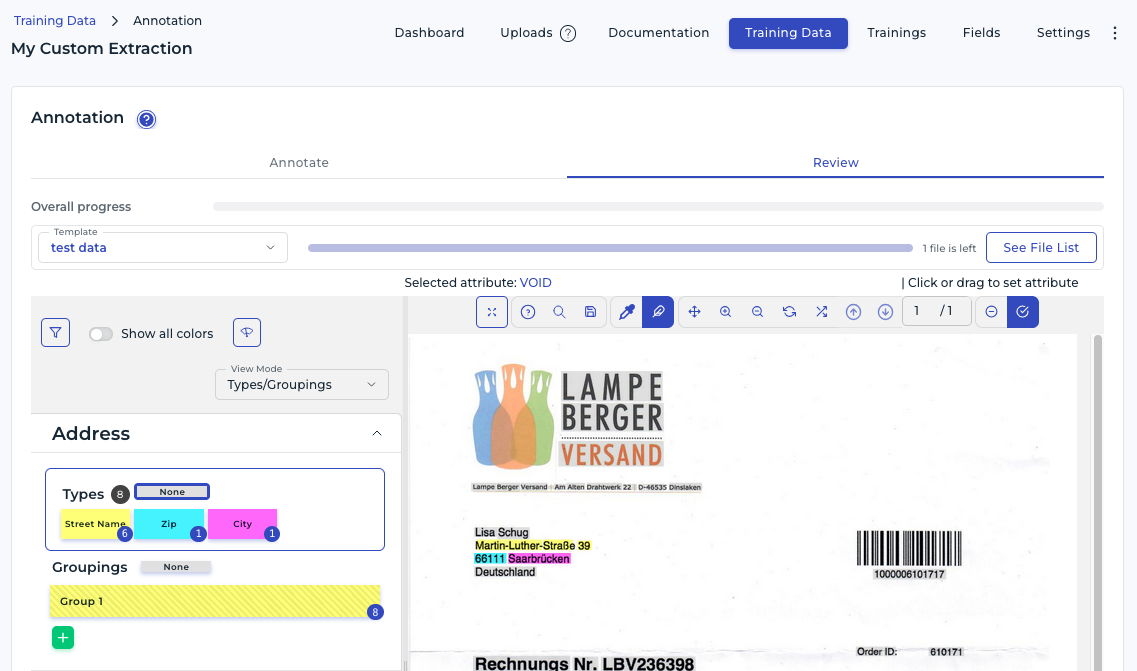Image resolution: width=1137 pixels, height=671 pixels.
Task: Click the Lampe Berger Versand logo
Action: coord(568,415)
